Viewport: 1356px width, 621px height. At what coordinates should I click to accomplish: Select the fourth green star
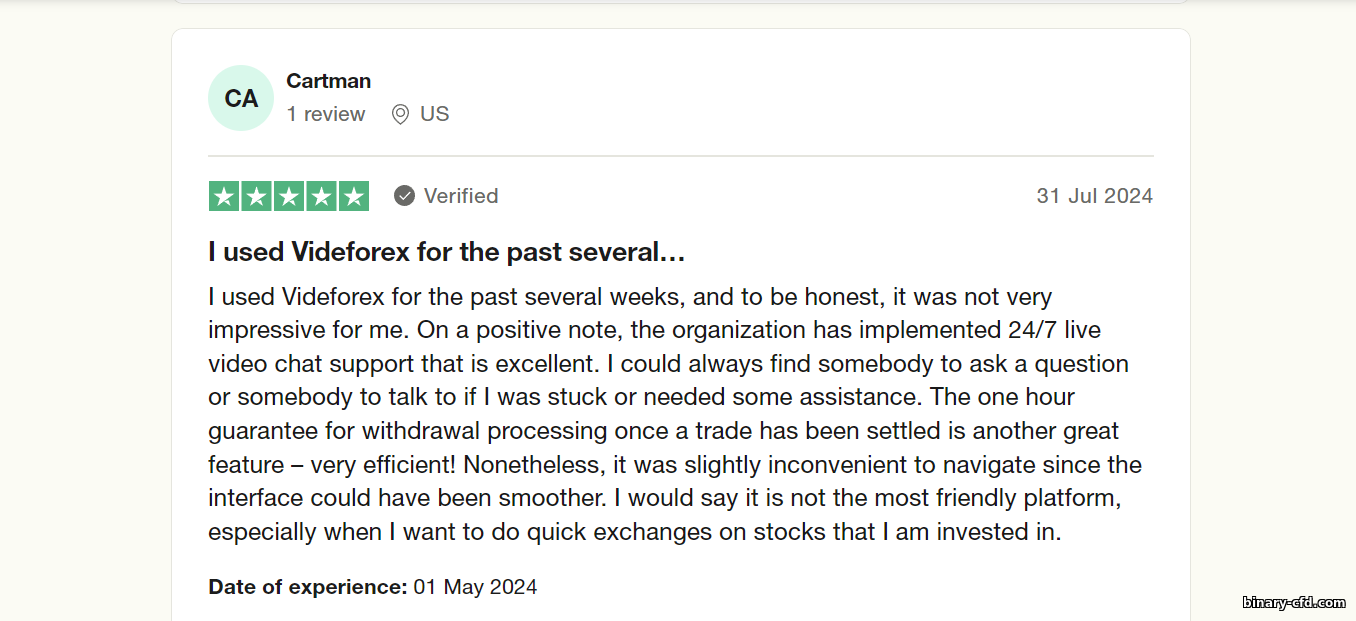[x=321, y=196]
